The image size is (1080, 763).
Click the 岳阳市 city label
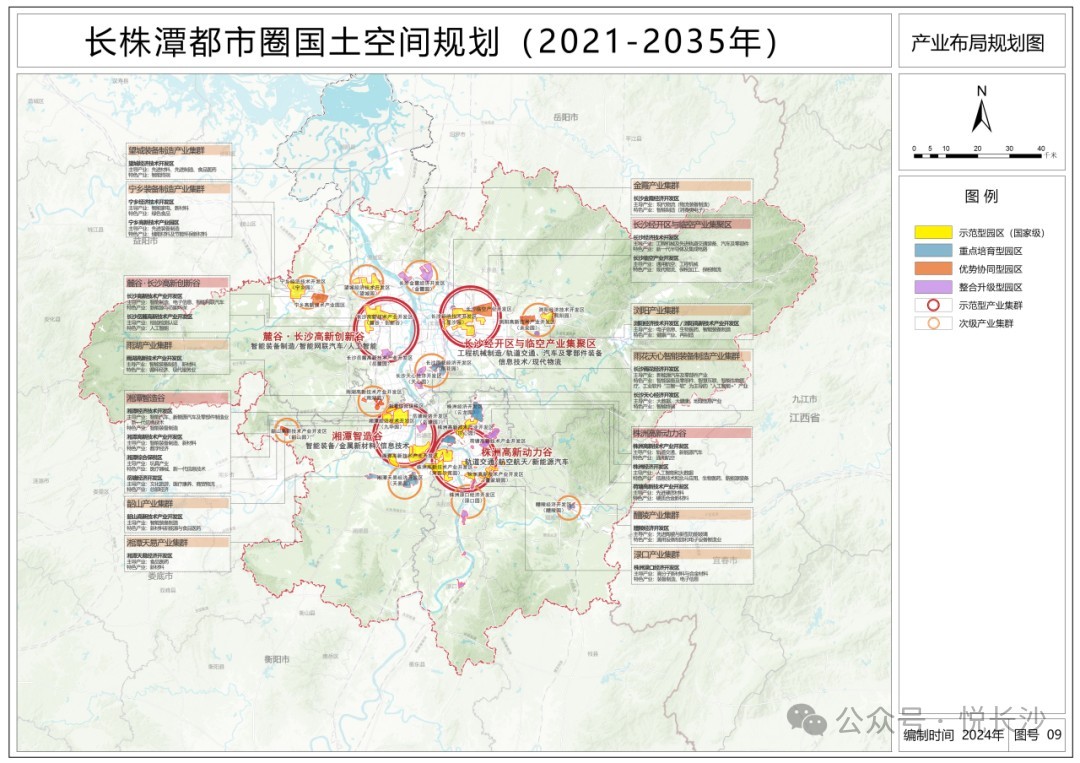point(565,117)
